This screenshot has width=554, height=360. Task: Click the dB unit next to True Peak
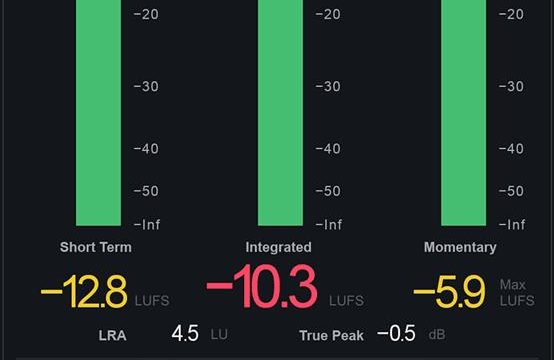pyautogui.click(x=437, y=335)
